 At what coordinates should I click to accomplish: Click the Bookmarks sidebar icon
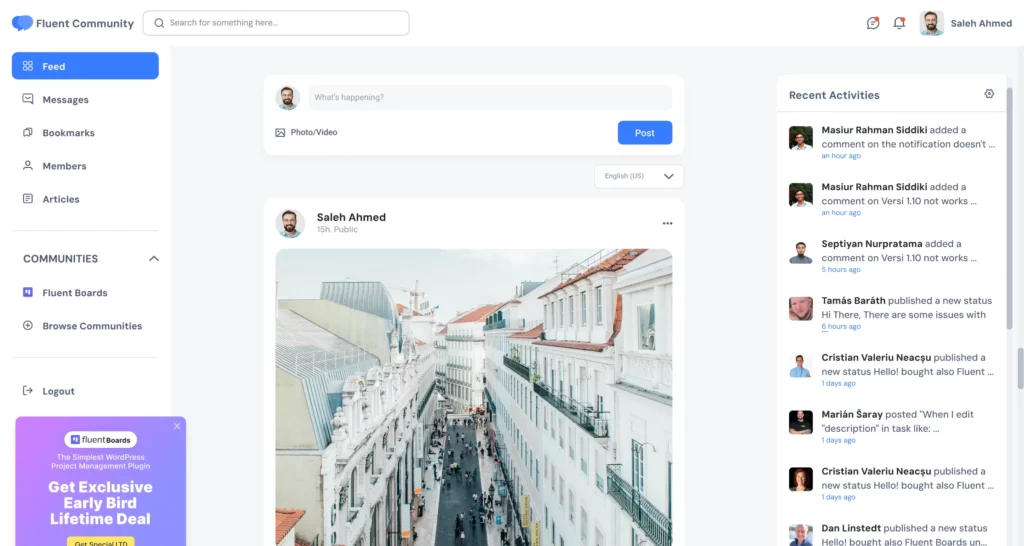(27, 132)
